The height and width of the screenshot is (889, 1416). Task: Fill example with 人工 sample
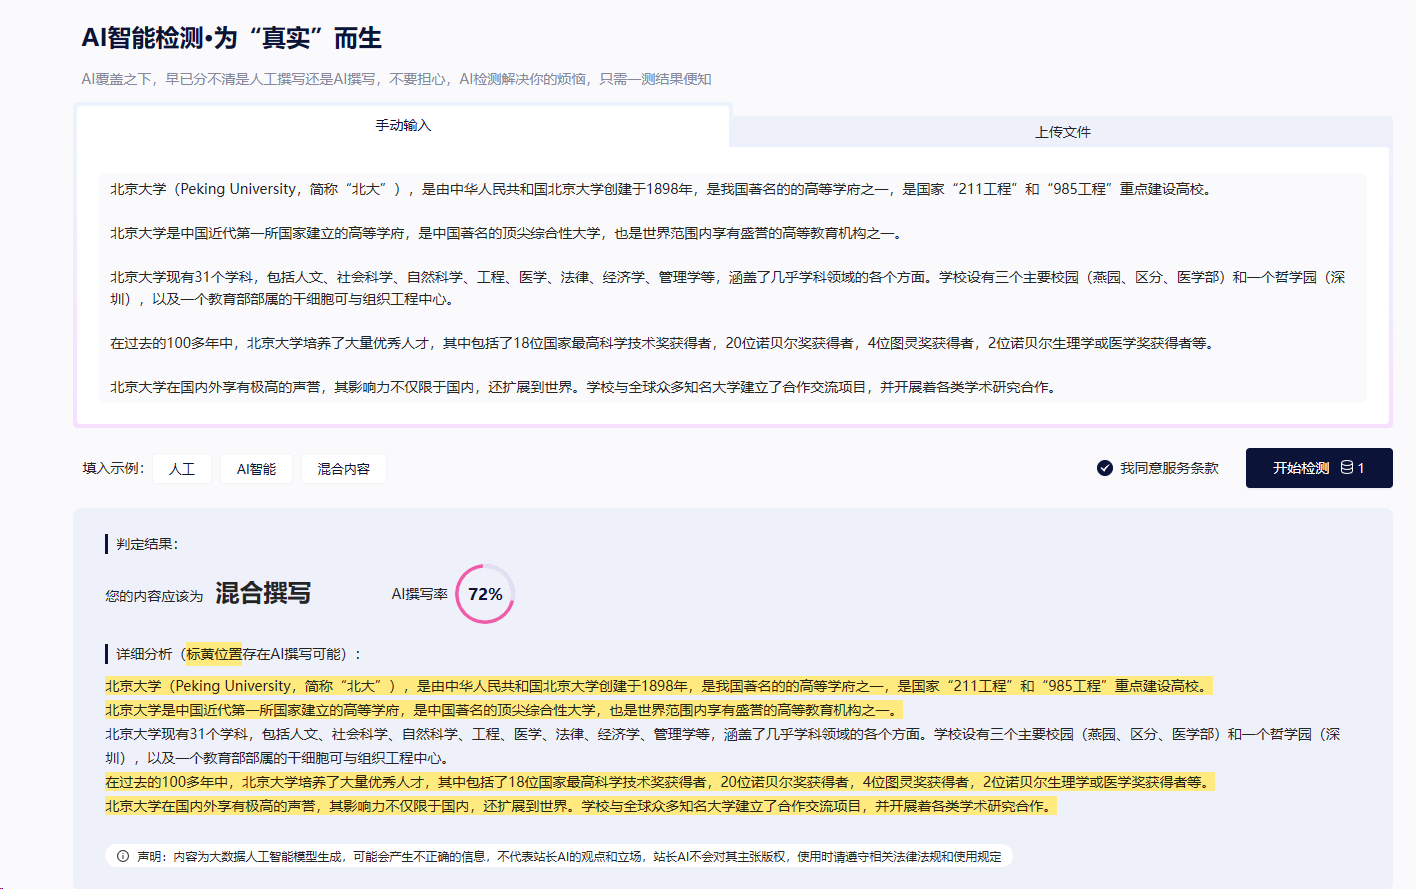182,469
